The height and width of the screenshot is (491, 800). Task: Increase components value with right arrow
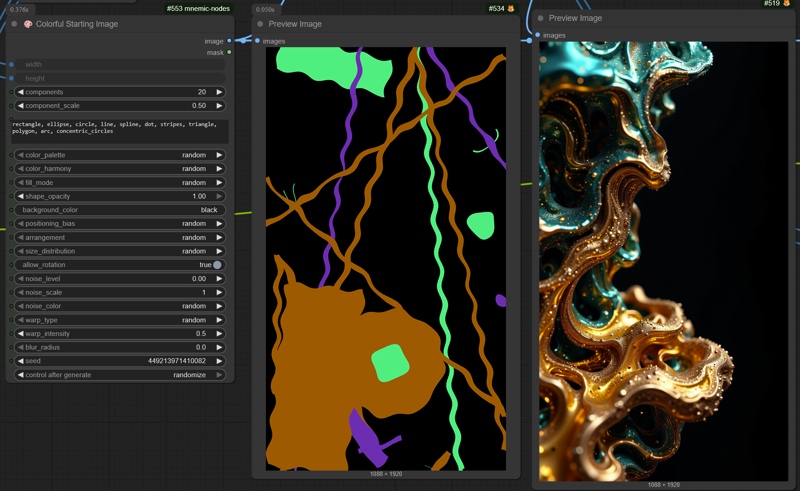pyautogui.click(x=219, y=92)
